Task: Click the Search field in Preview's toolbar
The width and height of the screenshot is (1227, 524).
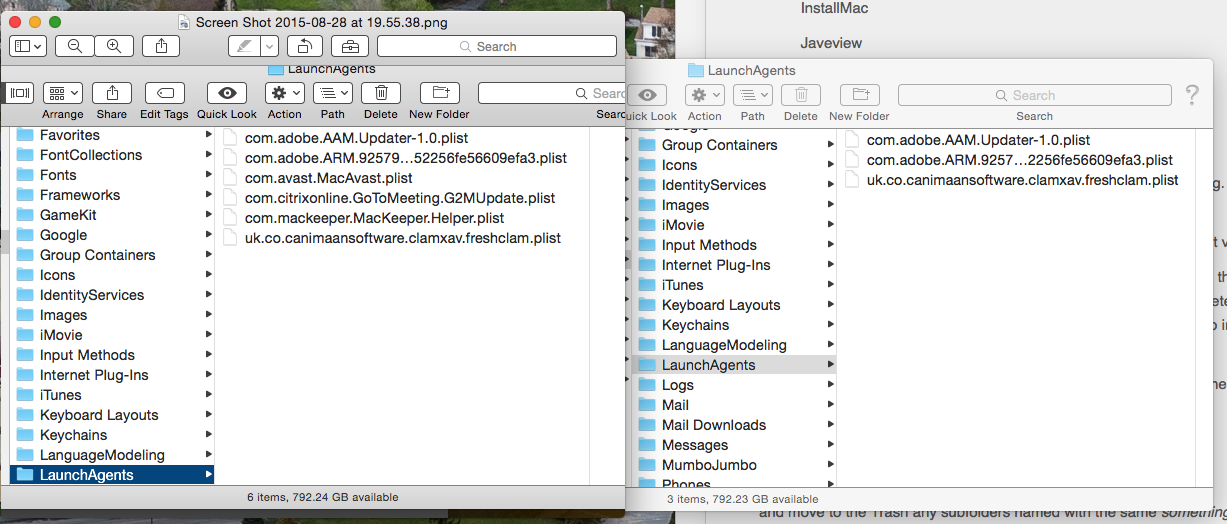Action: coord(497,46)
